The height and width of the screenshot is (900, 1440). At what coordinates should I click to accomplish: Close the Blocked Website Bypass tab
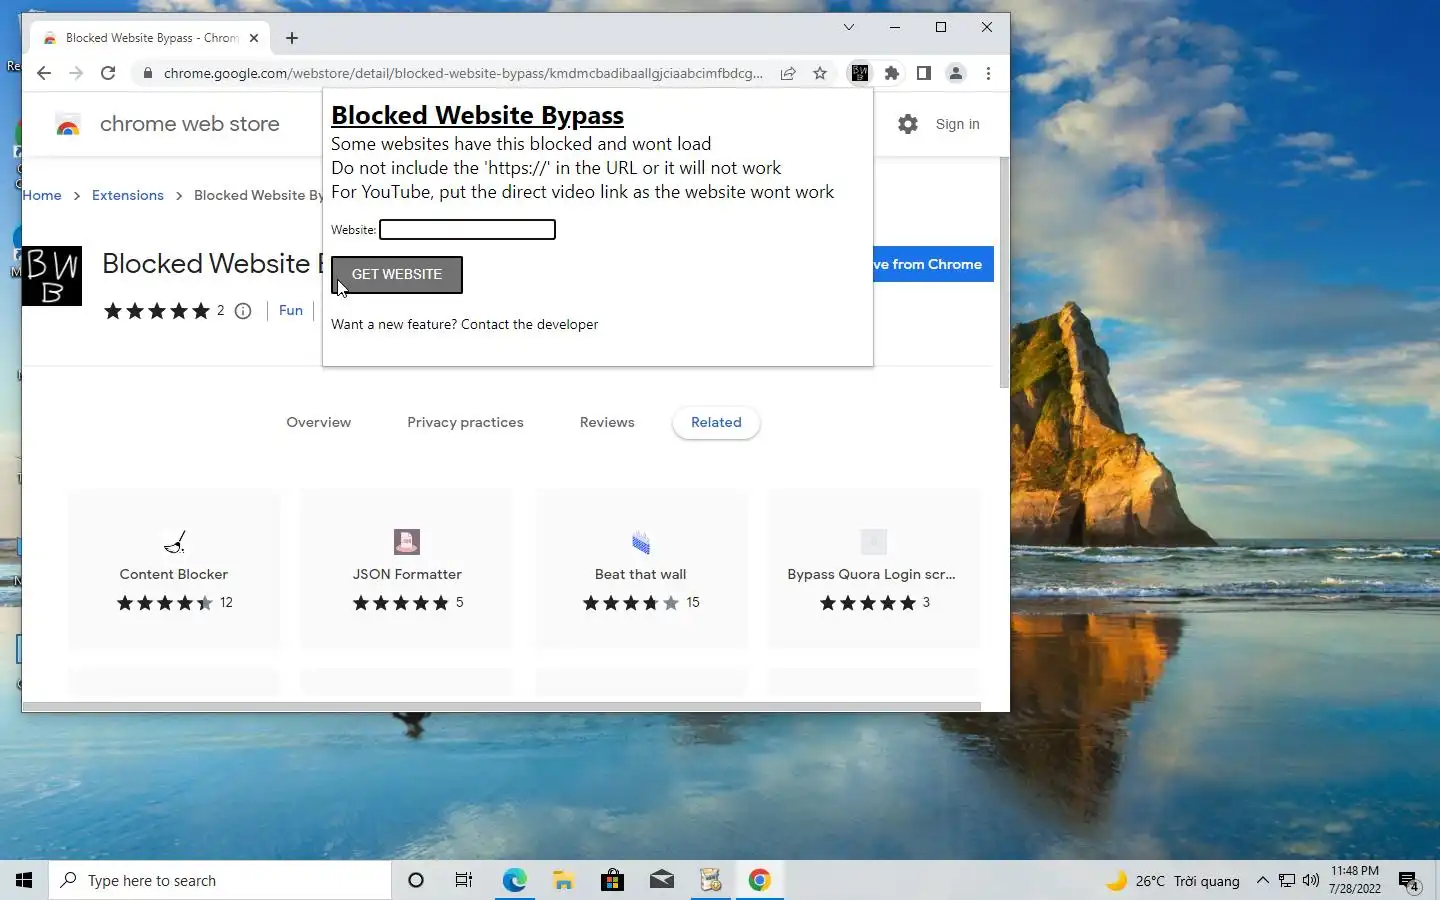[x=254, y=38]
